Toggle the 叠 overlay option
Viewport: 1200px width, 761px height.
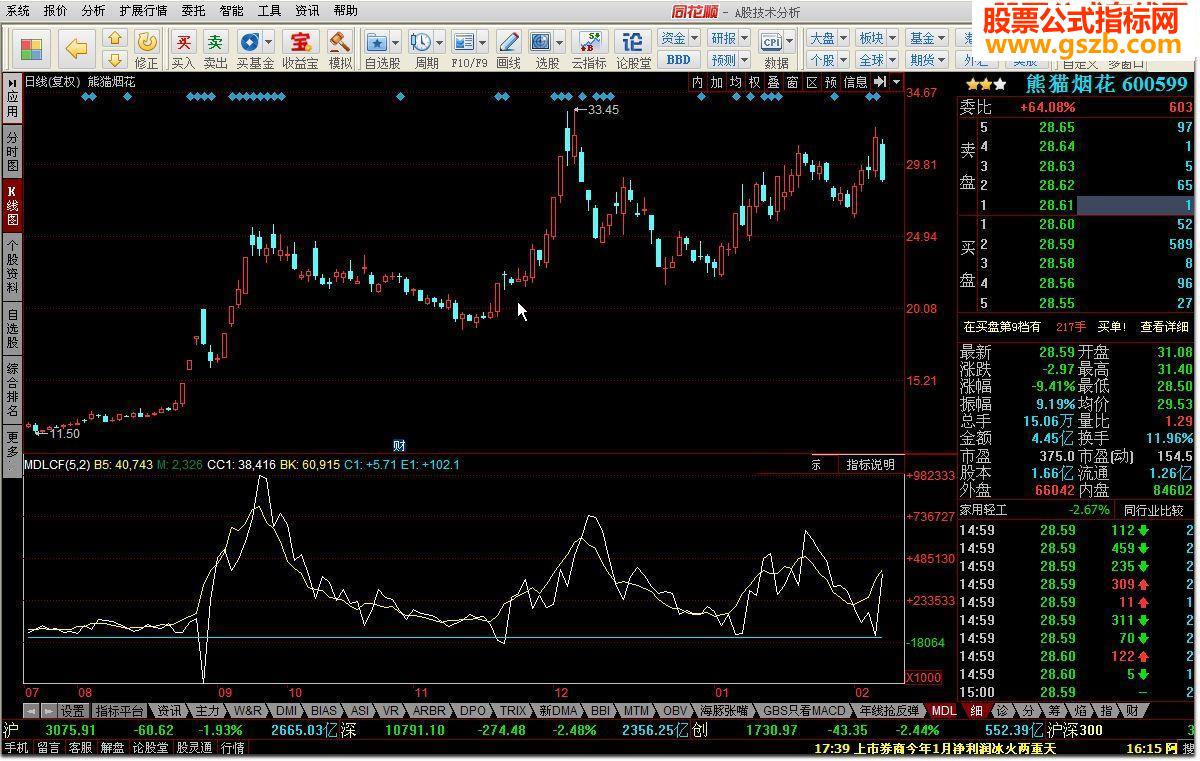[774, 83]
